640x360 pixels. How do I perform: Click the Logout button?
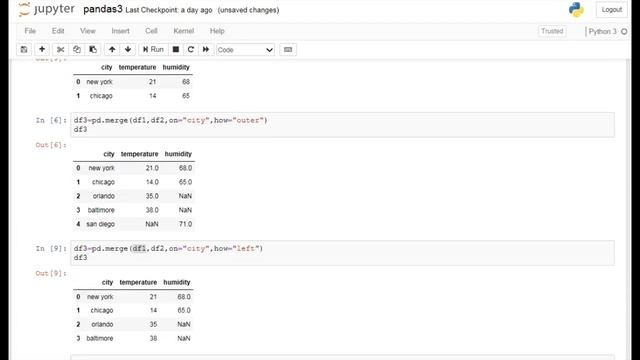click(x=611, y=10)
